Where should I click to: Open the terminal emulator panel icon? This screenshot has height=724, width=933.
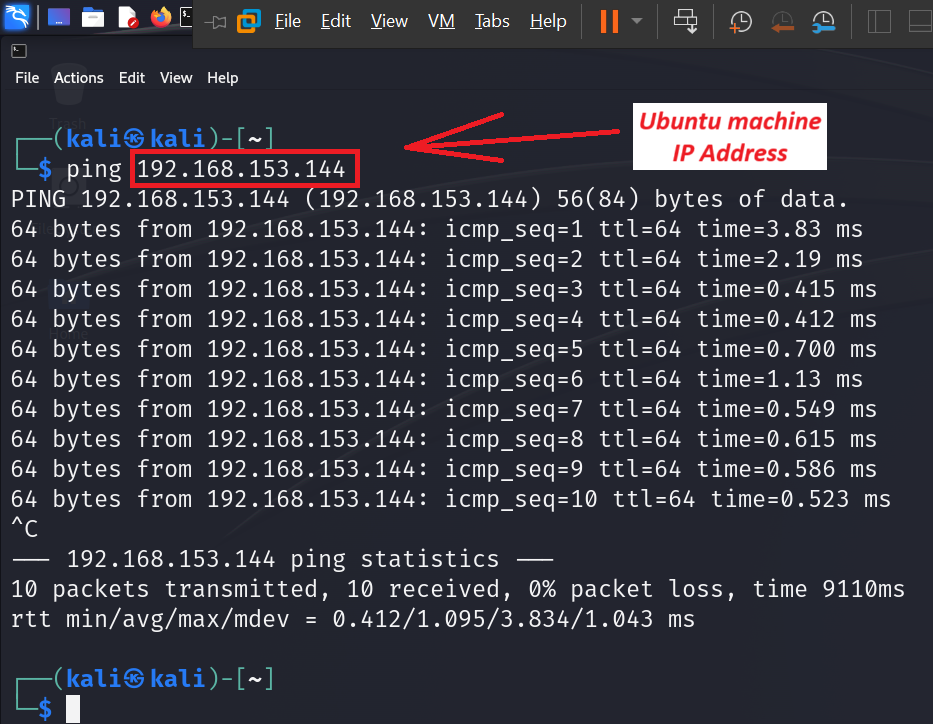coord(186,18)
